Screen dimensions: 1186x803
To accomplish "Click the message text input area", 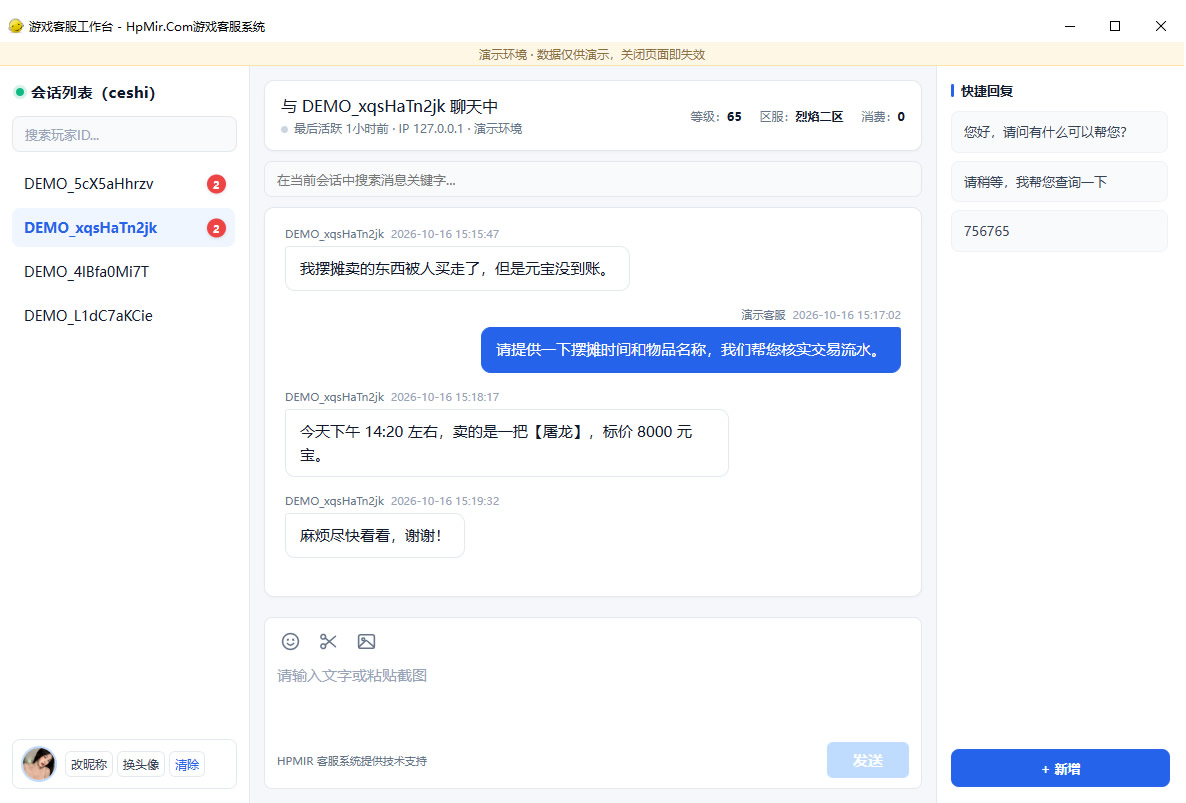I will (x=593, y=696).
